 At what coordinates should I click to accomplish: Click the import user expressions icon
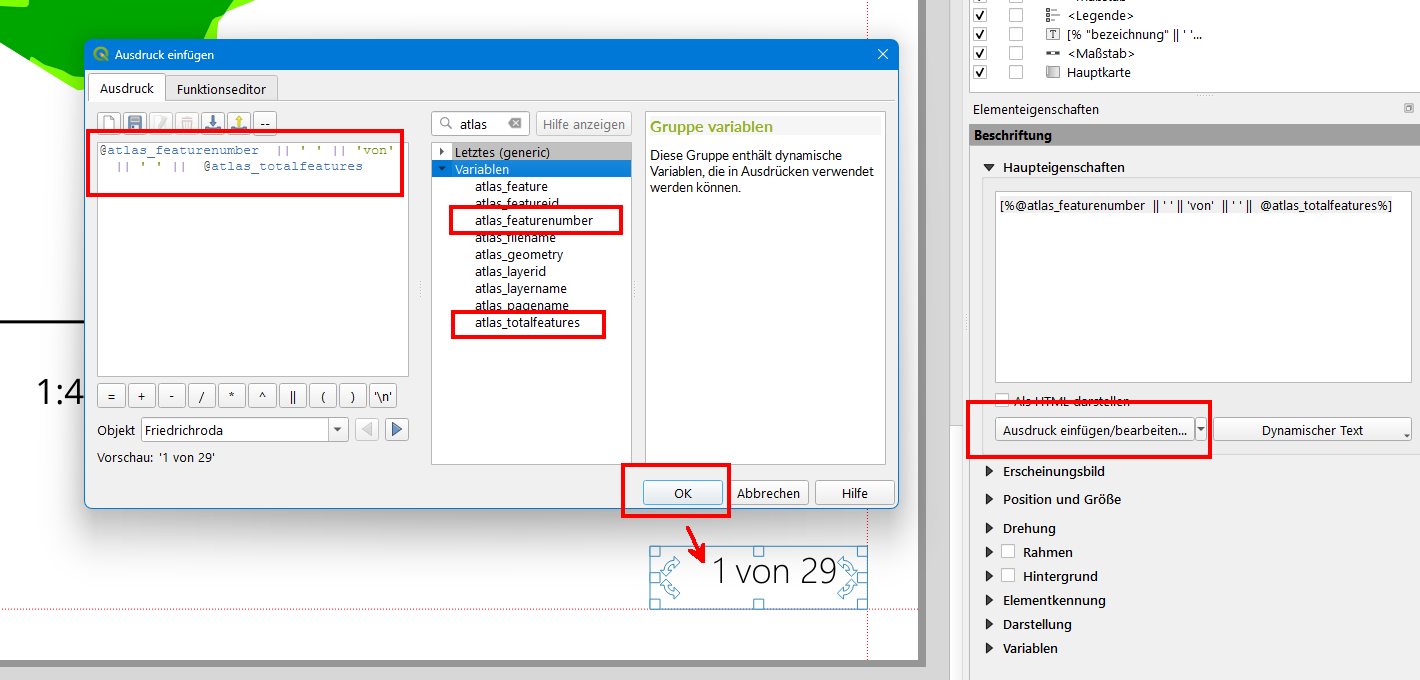213,123
